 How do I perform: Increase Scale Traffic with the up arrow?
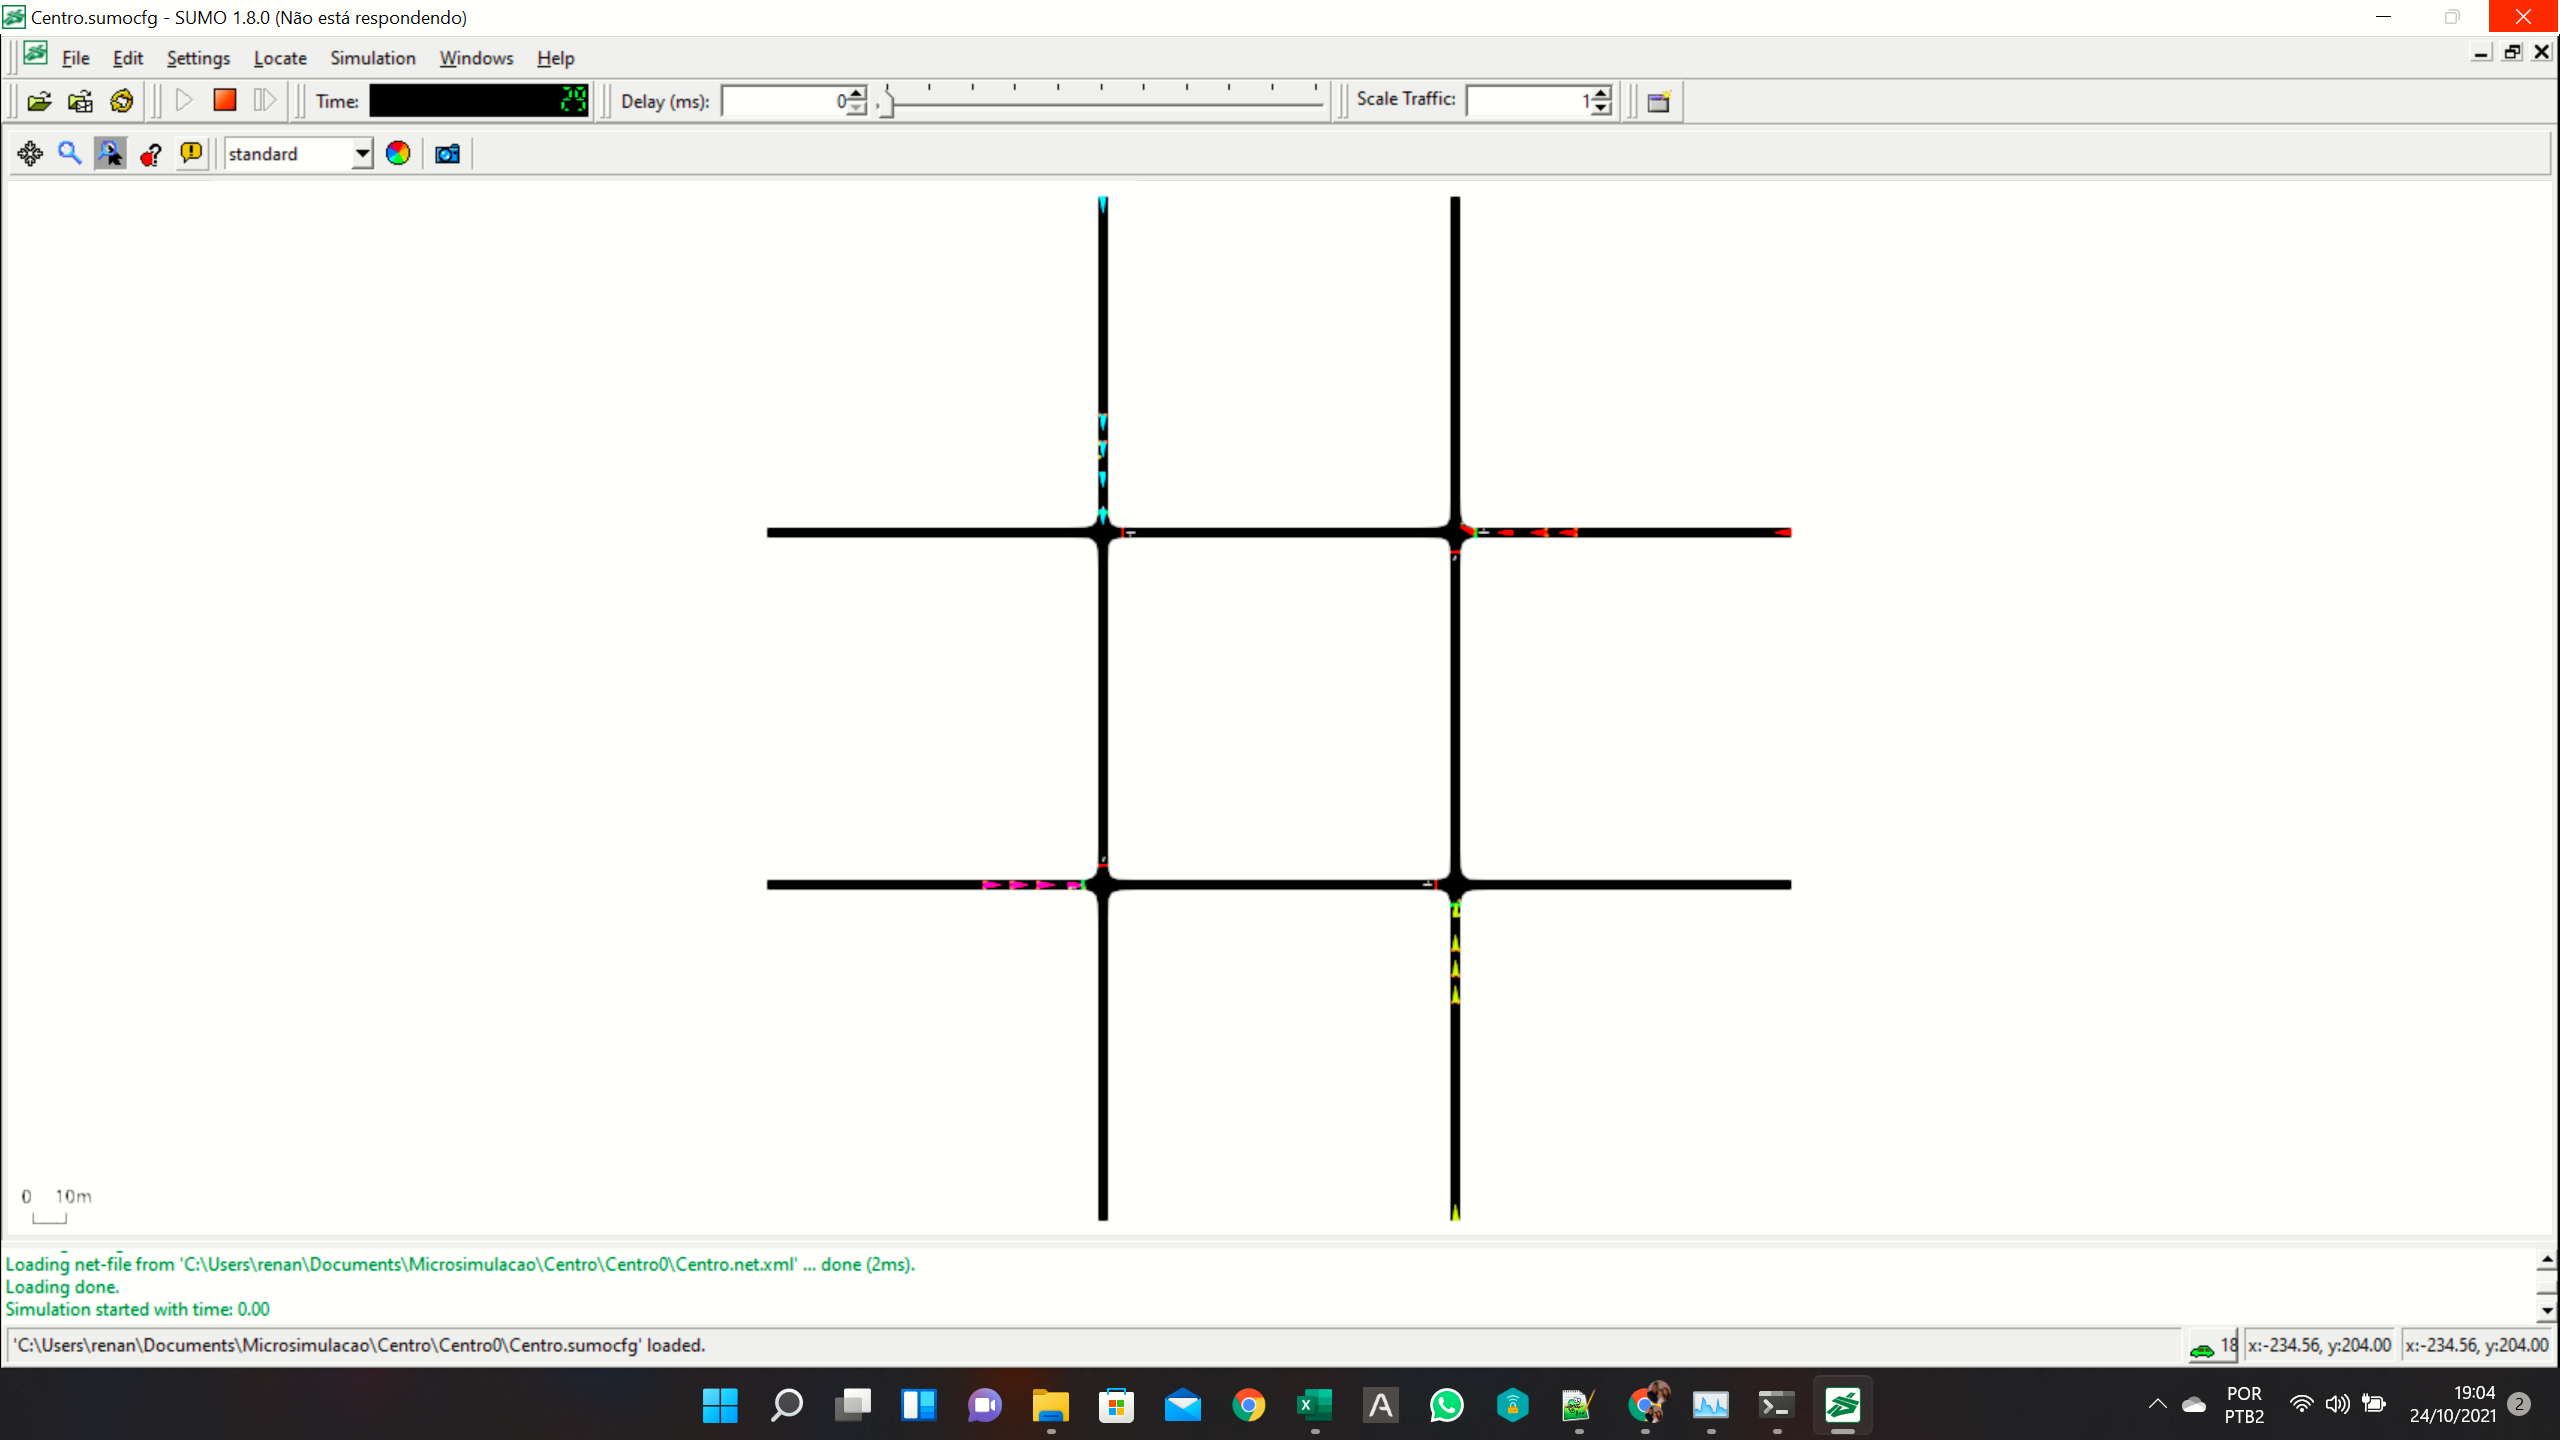(1600, 94)
